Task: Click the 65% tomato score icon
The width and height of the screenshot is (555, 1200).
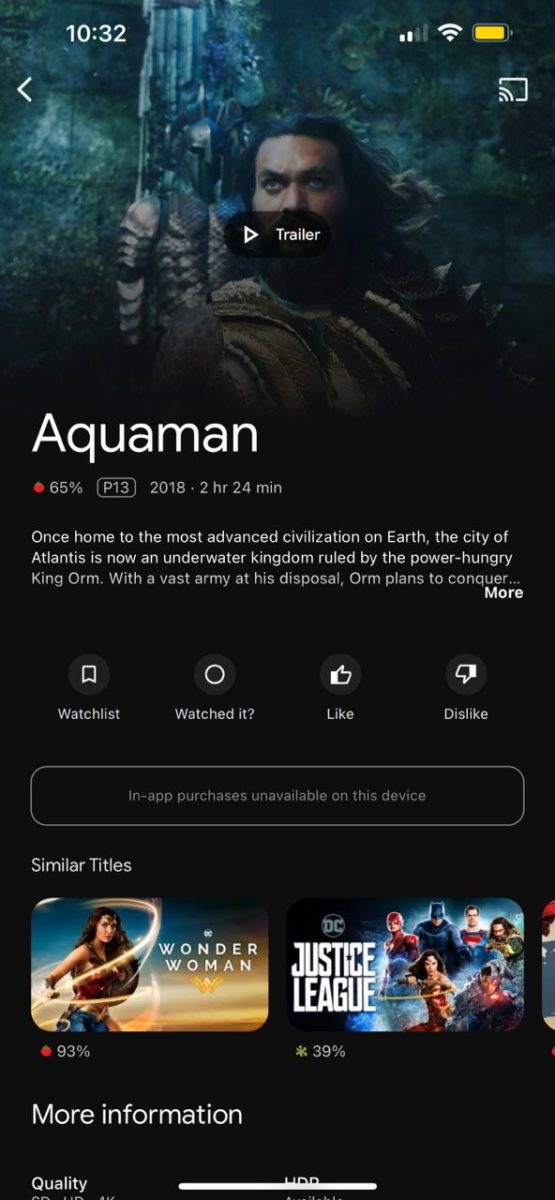Action: 38,488
